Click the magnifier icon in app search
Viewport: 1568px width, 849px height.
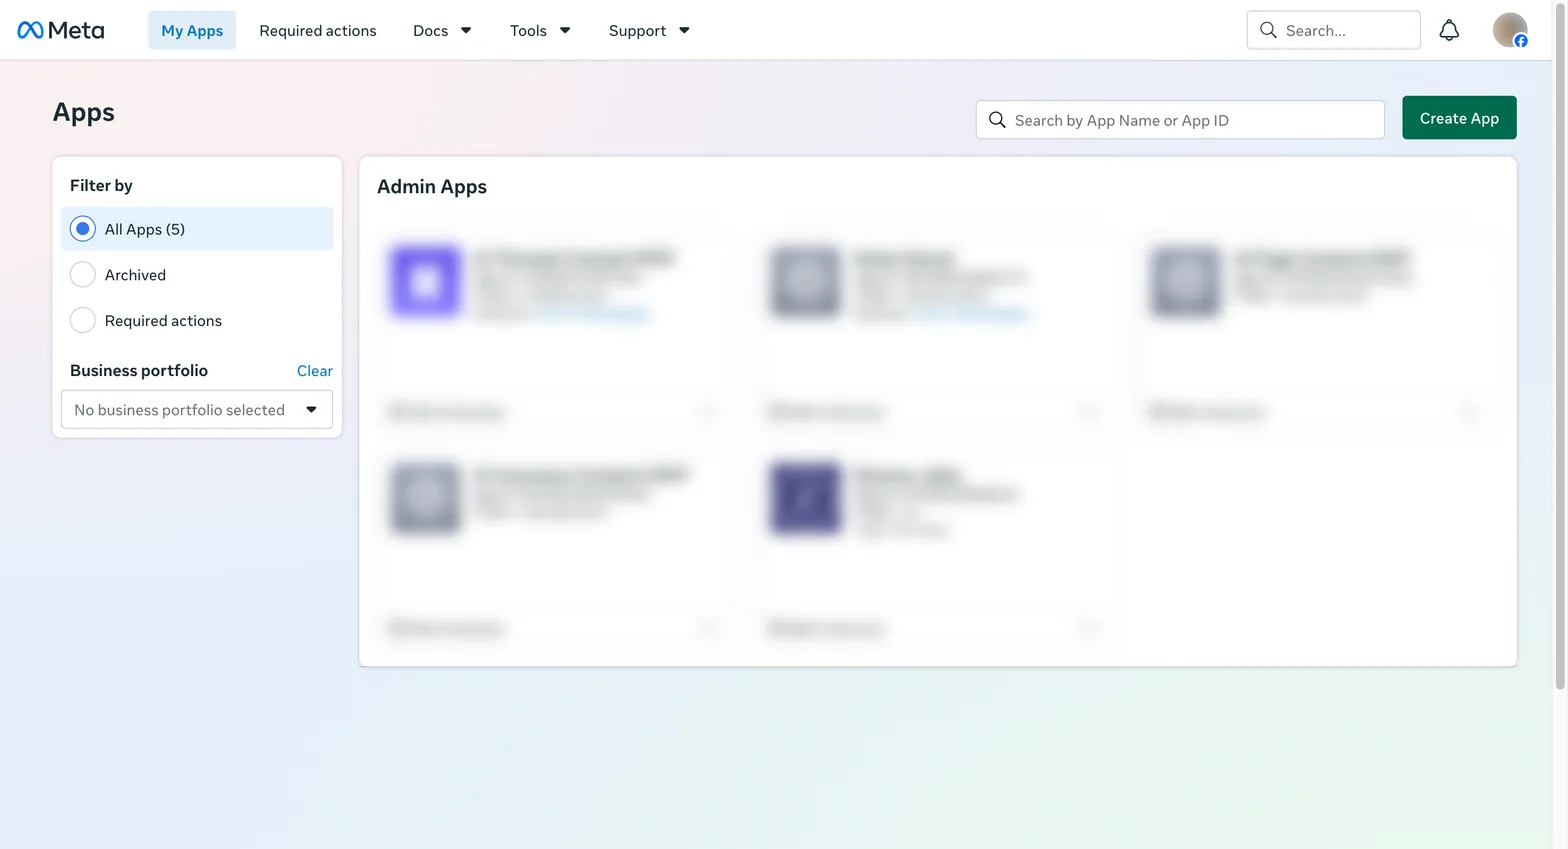[x=997, y=120]
